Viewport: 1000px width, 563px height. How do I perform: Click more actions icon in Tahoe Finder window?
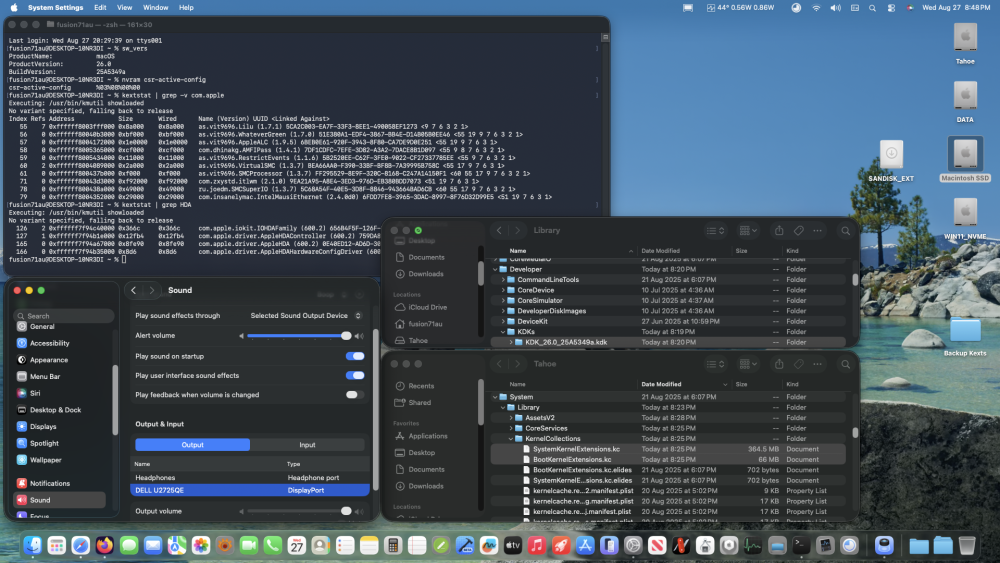point(818,364)
